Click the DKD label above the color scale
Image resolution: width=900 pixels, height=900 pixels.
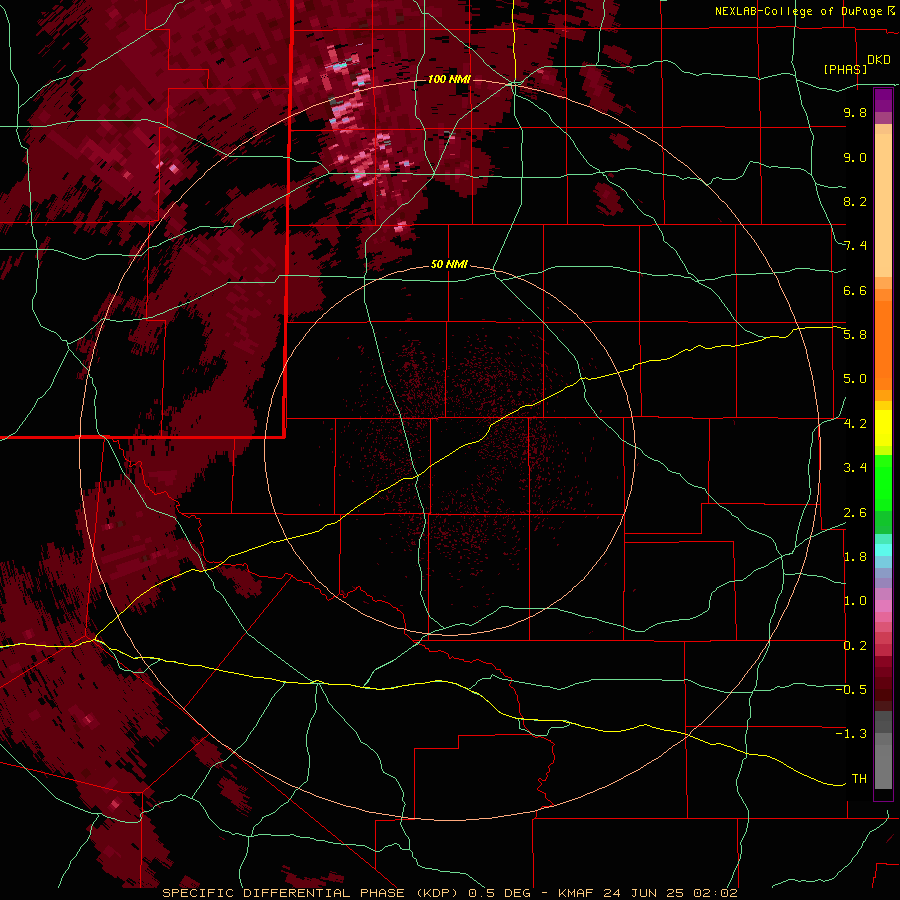click(x=879, y=60)
